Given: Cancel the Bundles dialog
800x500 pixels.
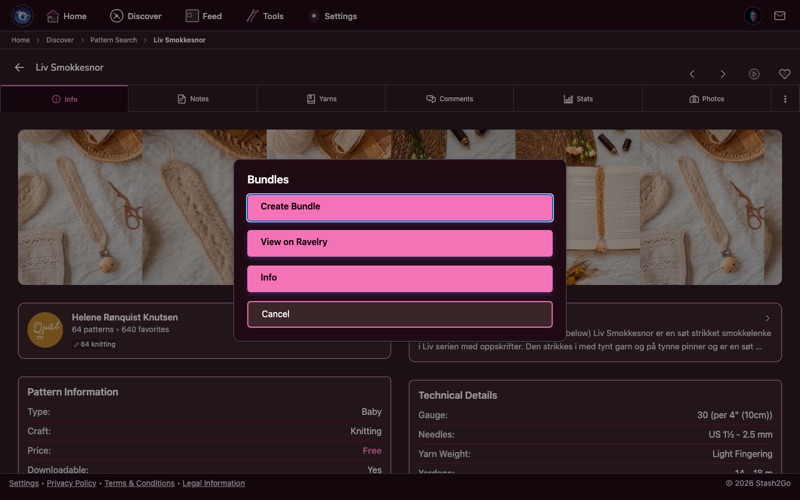Looking at the screenshot, I should pyautogui.click(x=400, y=314).
